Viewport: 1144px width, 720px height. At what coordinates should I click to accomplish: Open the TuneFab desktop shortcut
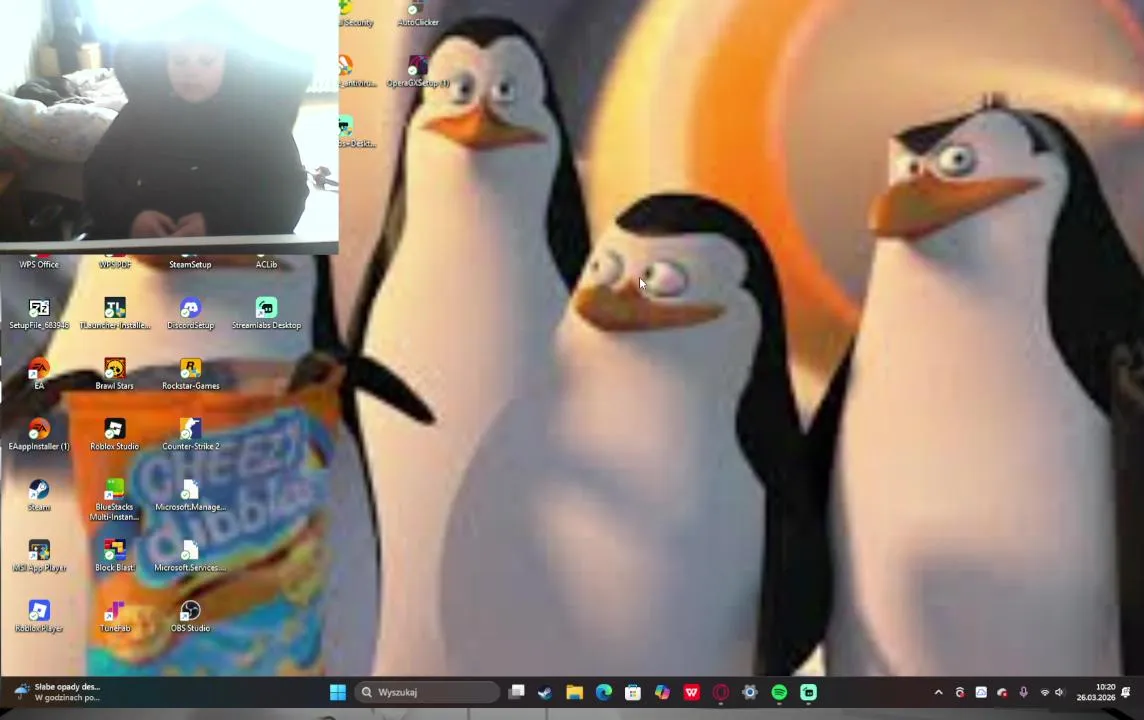pyautogui.click(x=115, y=611)
